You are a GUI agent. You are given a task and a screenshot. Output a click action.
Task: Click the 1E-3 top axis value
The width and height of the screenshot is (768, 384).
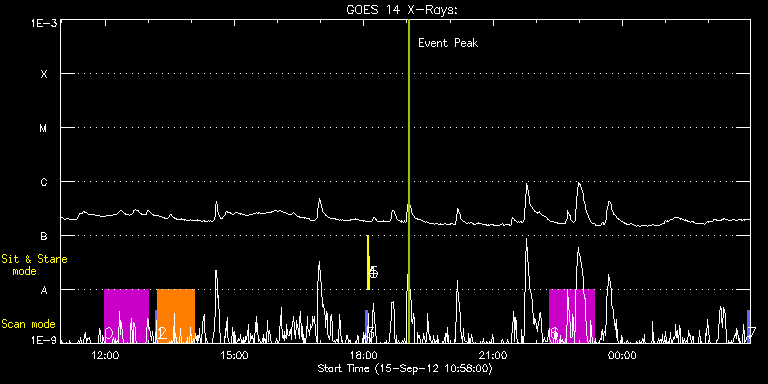tap(43, 23)
